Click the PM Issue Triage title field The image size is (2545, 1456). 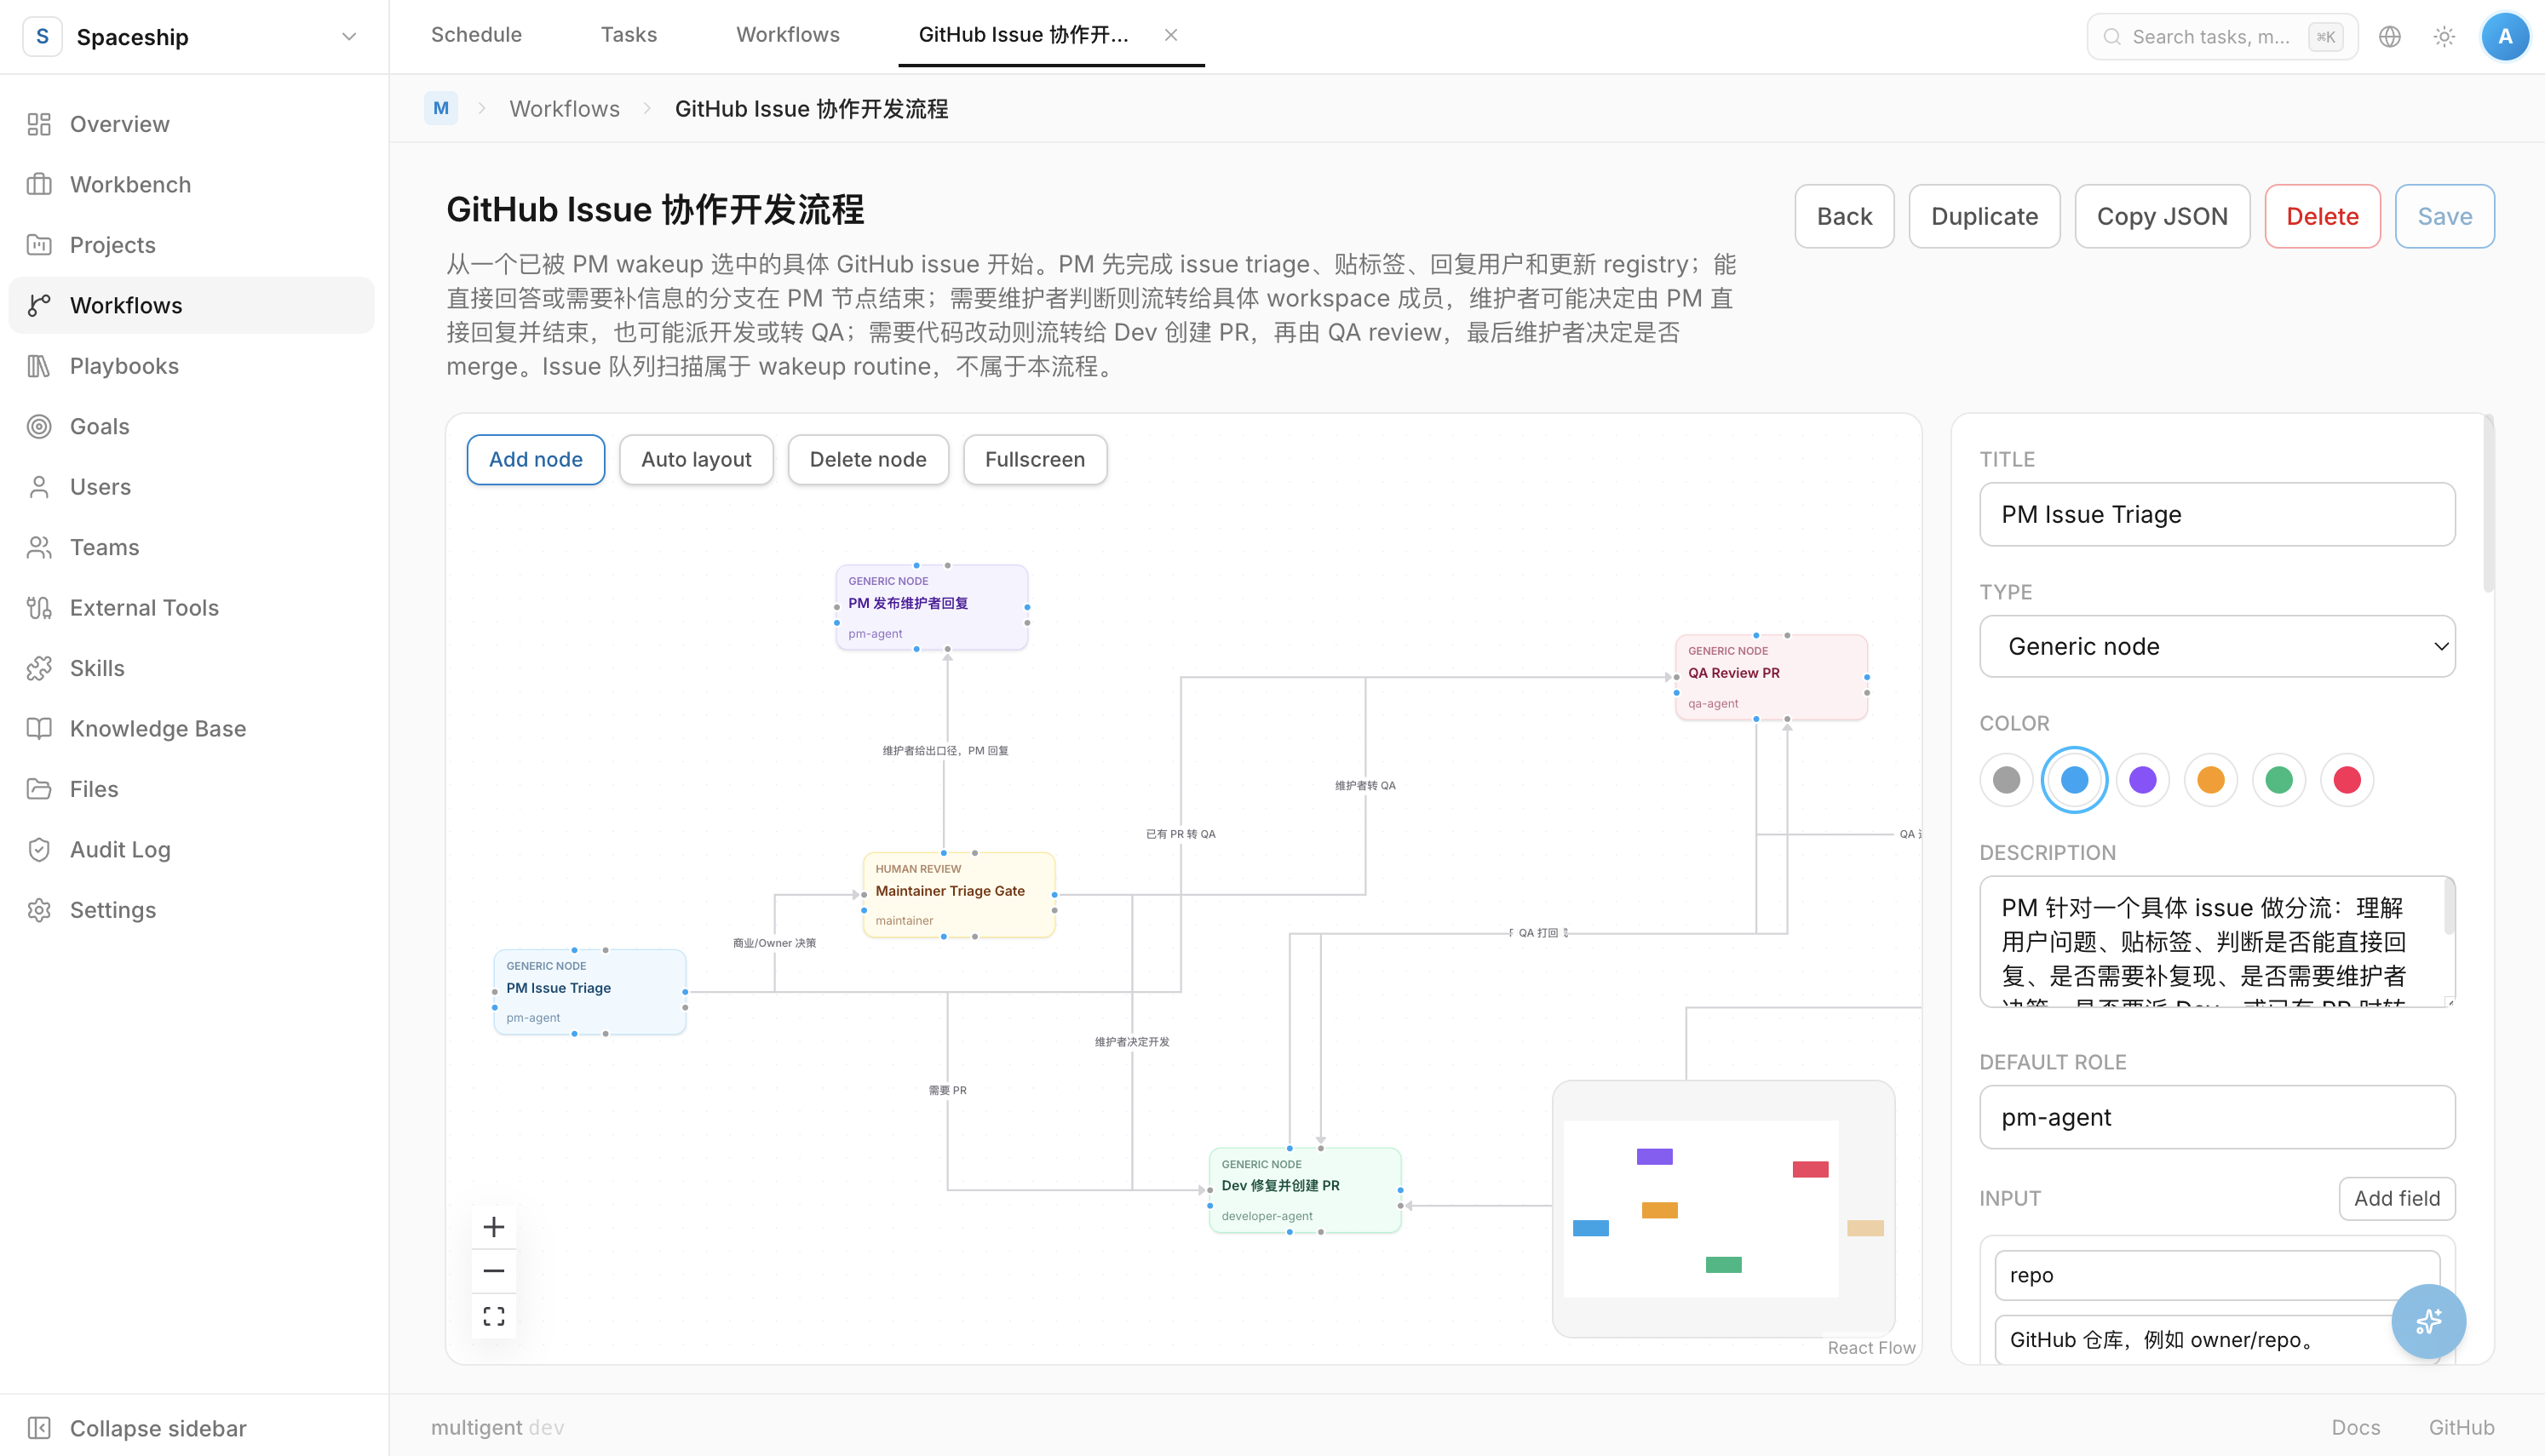[x=2217, y=515]
